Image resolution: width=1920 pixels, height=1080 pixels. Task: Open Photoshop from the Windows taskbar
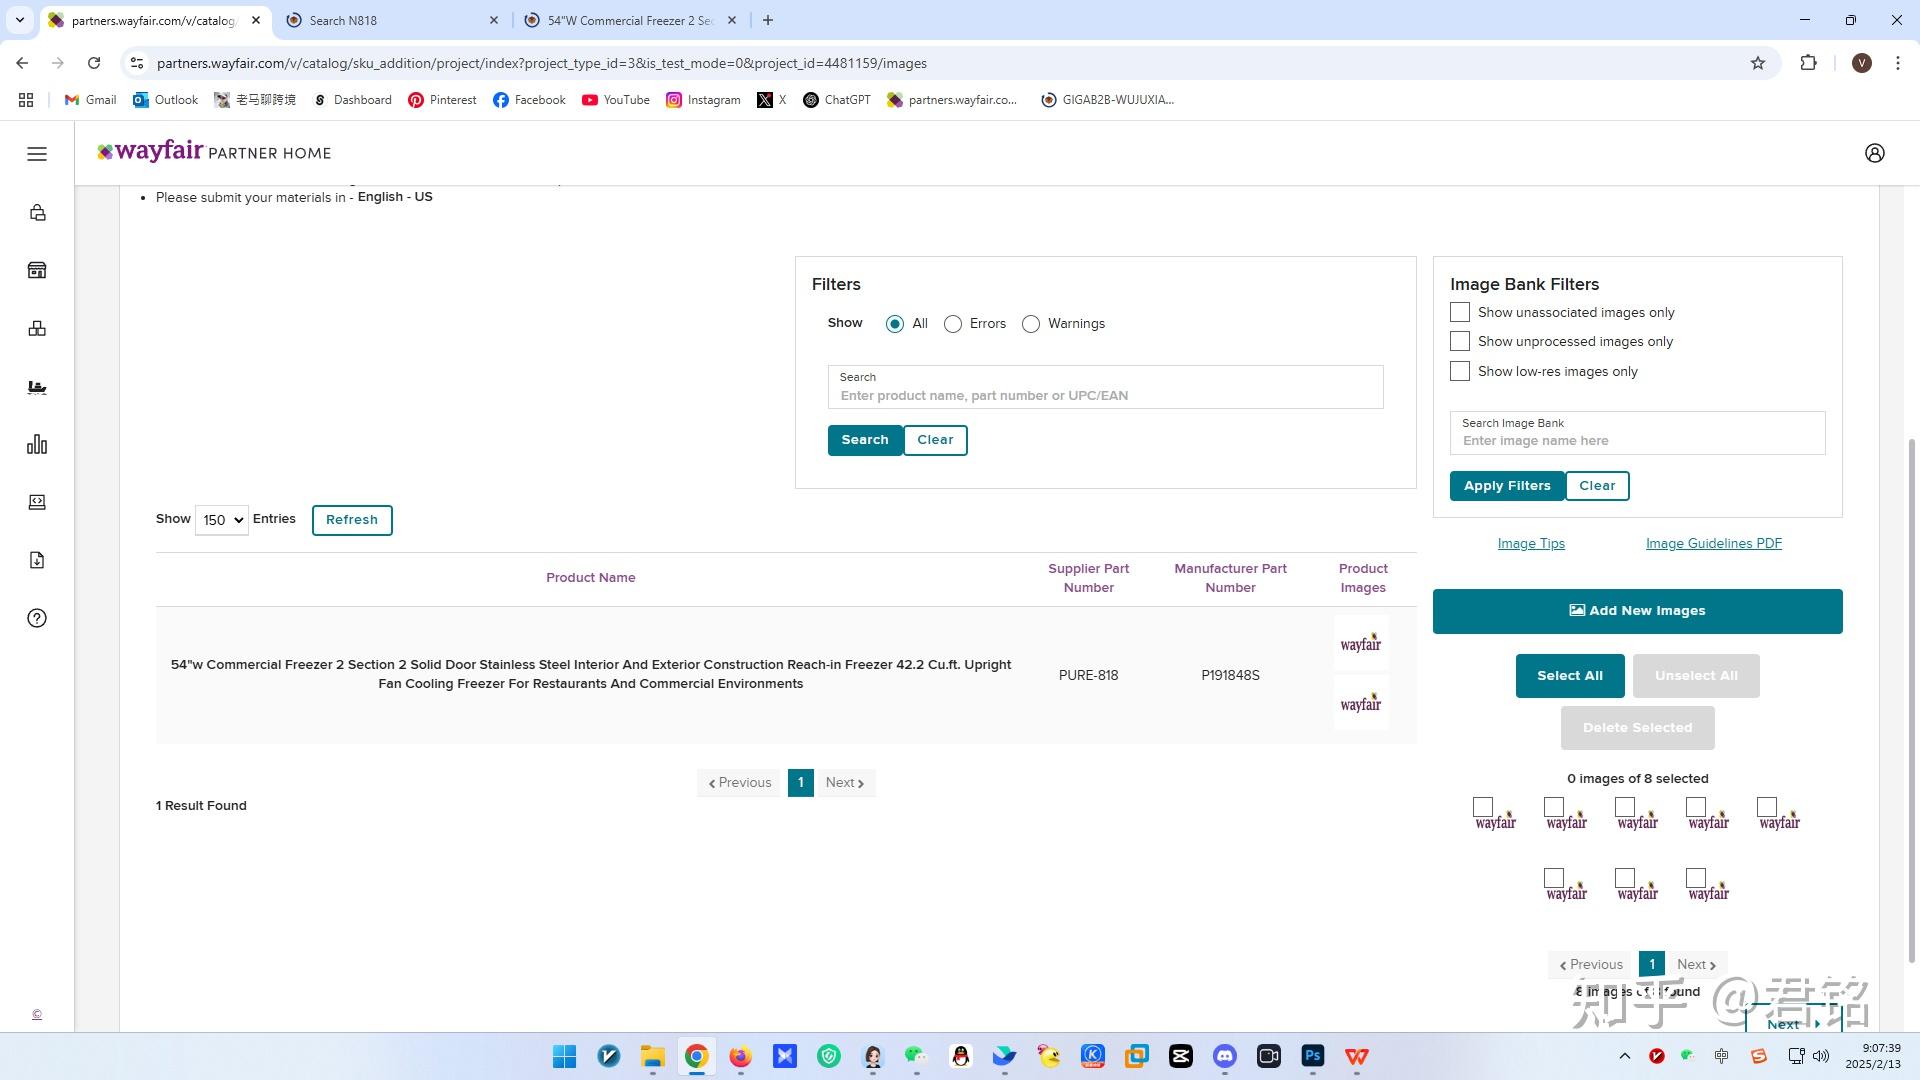click(x=1312, y=1056)
